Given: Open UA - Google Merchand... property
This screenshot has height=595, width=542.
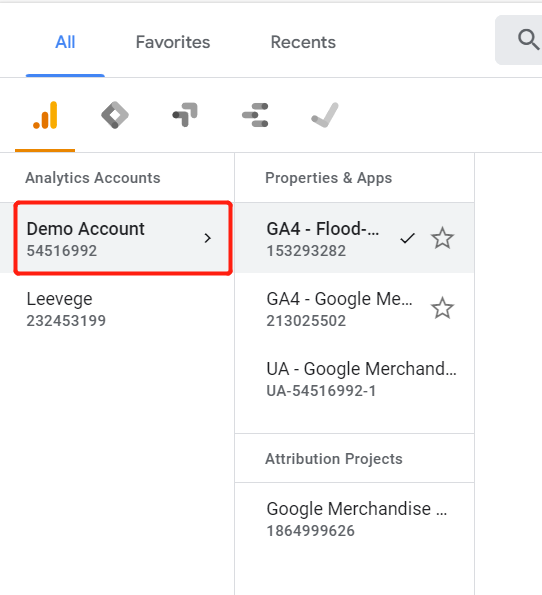Looking at the screenshot, I should point(354,378).
